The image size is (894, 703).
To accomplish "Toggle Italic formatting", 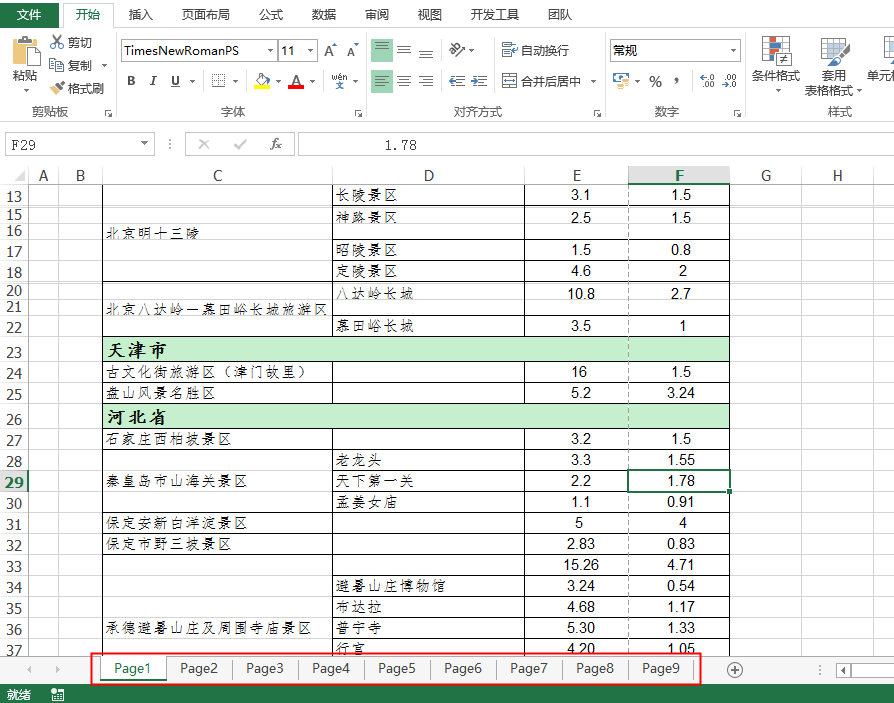I will [153, 81].
